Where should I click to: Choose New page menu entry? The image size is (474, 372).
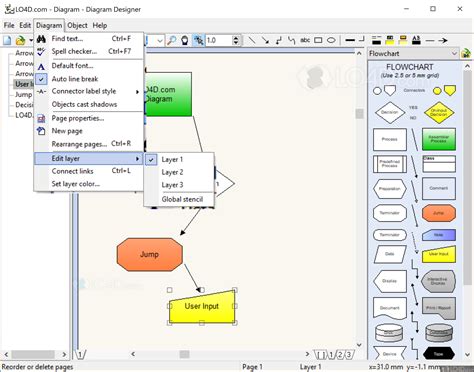[89, 131]
